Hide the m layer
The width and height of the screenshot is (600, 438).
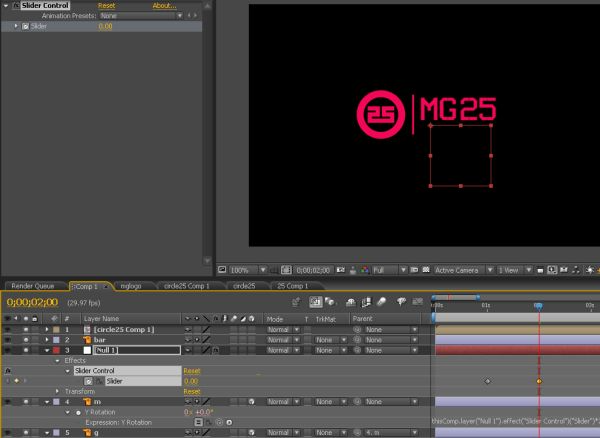[x=8, y=402]
